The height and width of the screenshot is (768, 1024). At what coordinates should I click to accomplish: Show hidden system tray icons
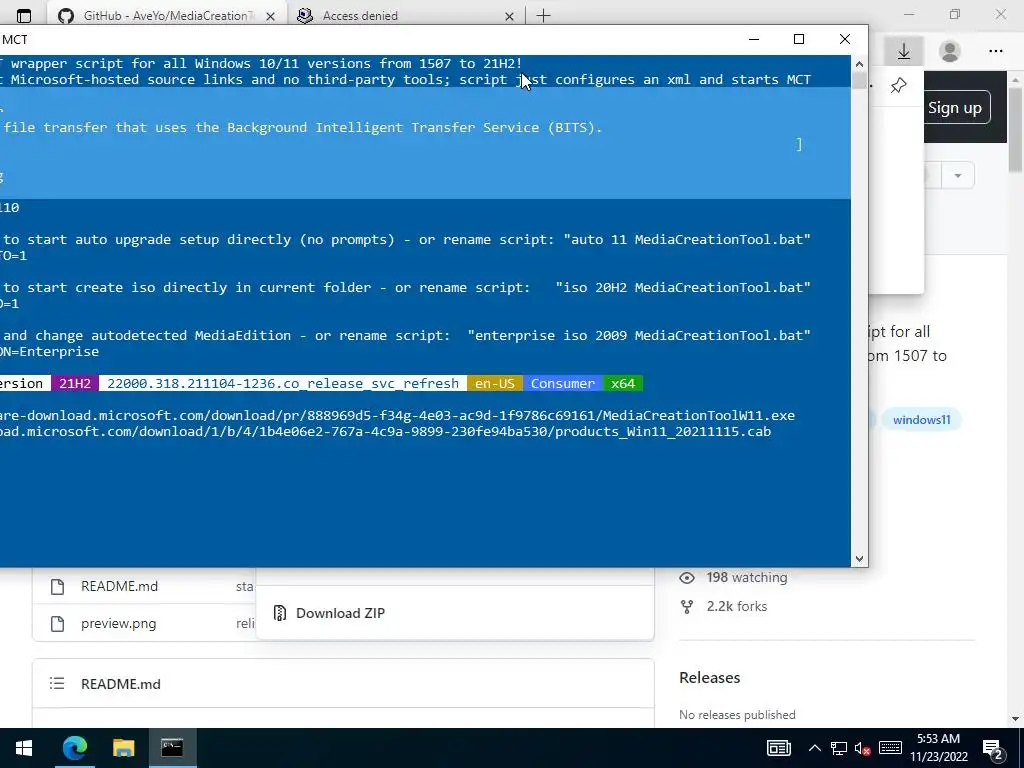[814, 748]
